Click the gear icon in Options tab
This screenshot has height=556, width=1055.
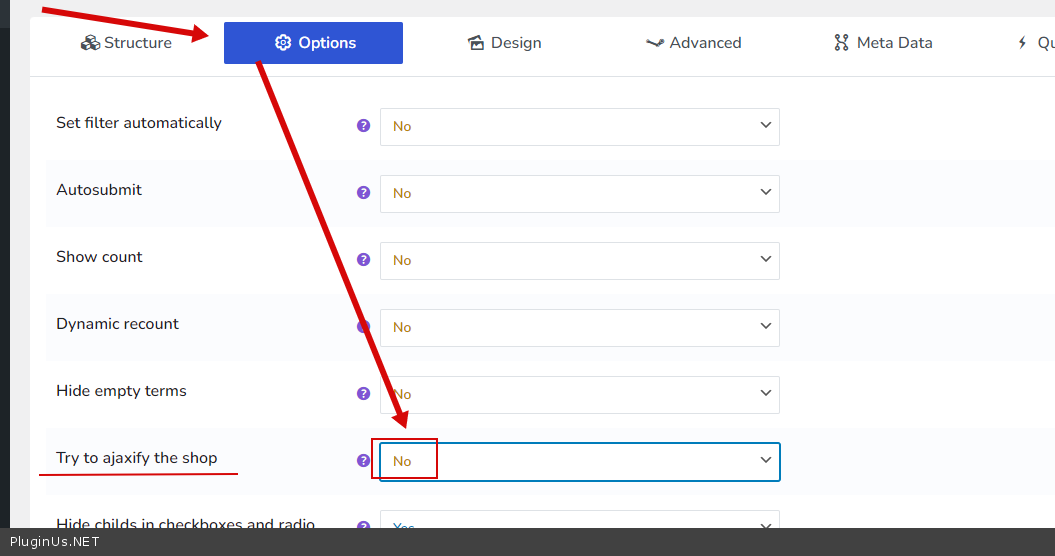[283, 43]
